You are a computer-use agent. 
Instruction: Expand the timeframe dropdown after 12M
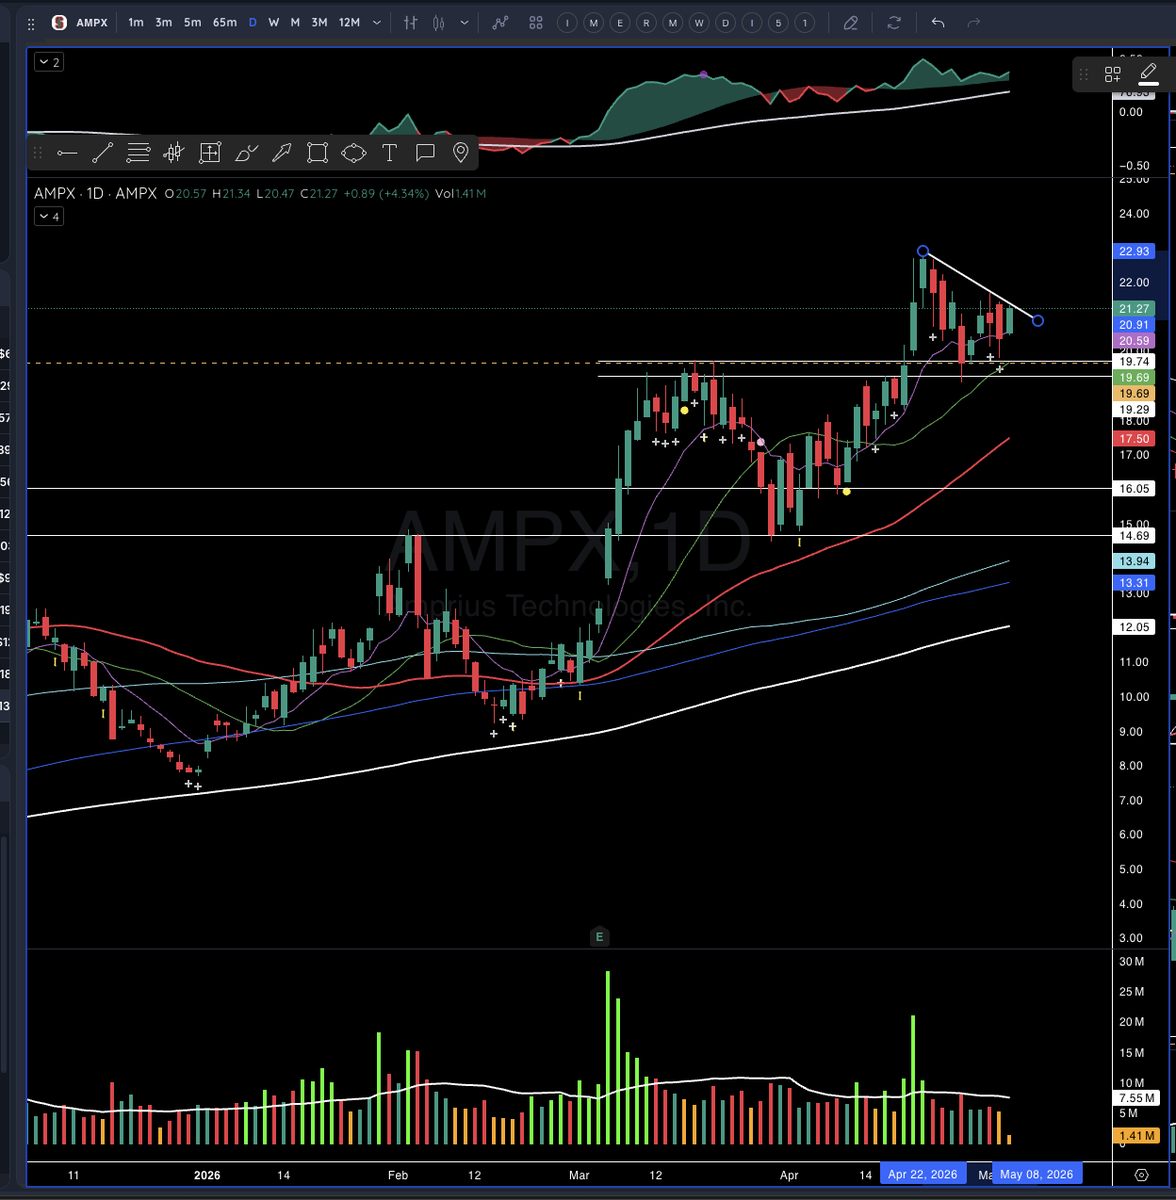click(x=375, y=22)
